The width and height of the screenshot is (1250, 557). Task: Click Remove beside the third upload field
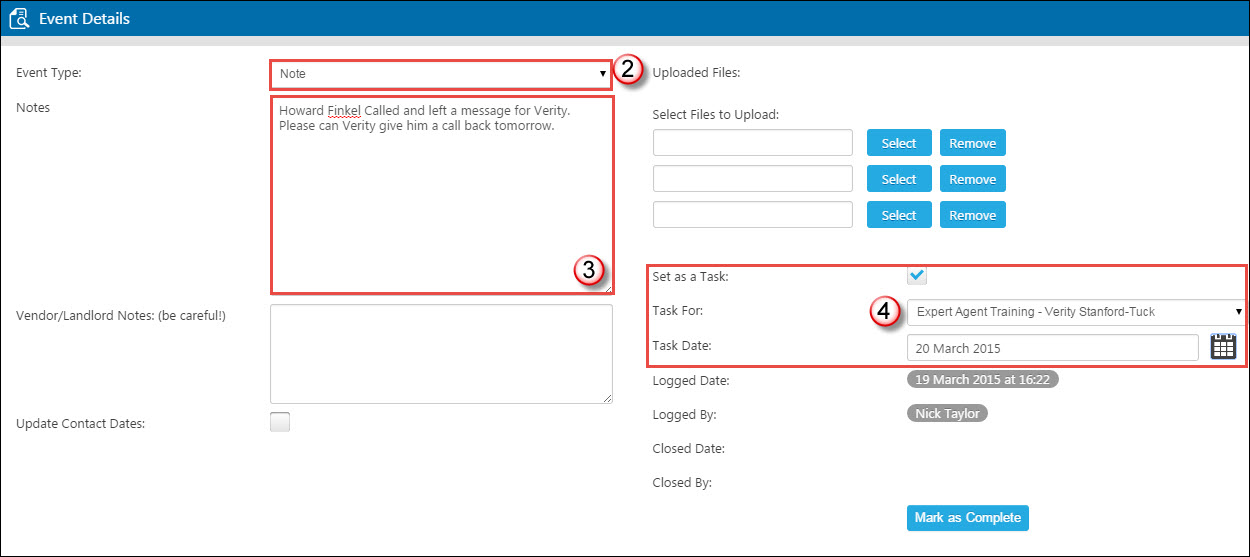click(972, 215)
